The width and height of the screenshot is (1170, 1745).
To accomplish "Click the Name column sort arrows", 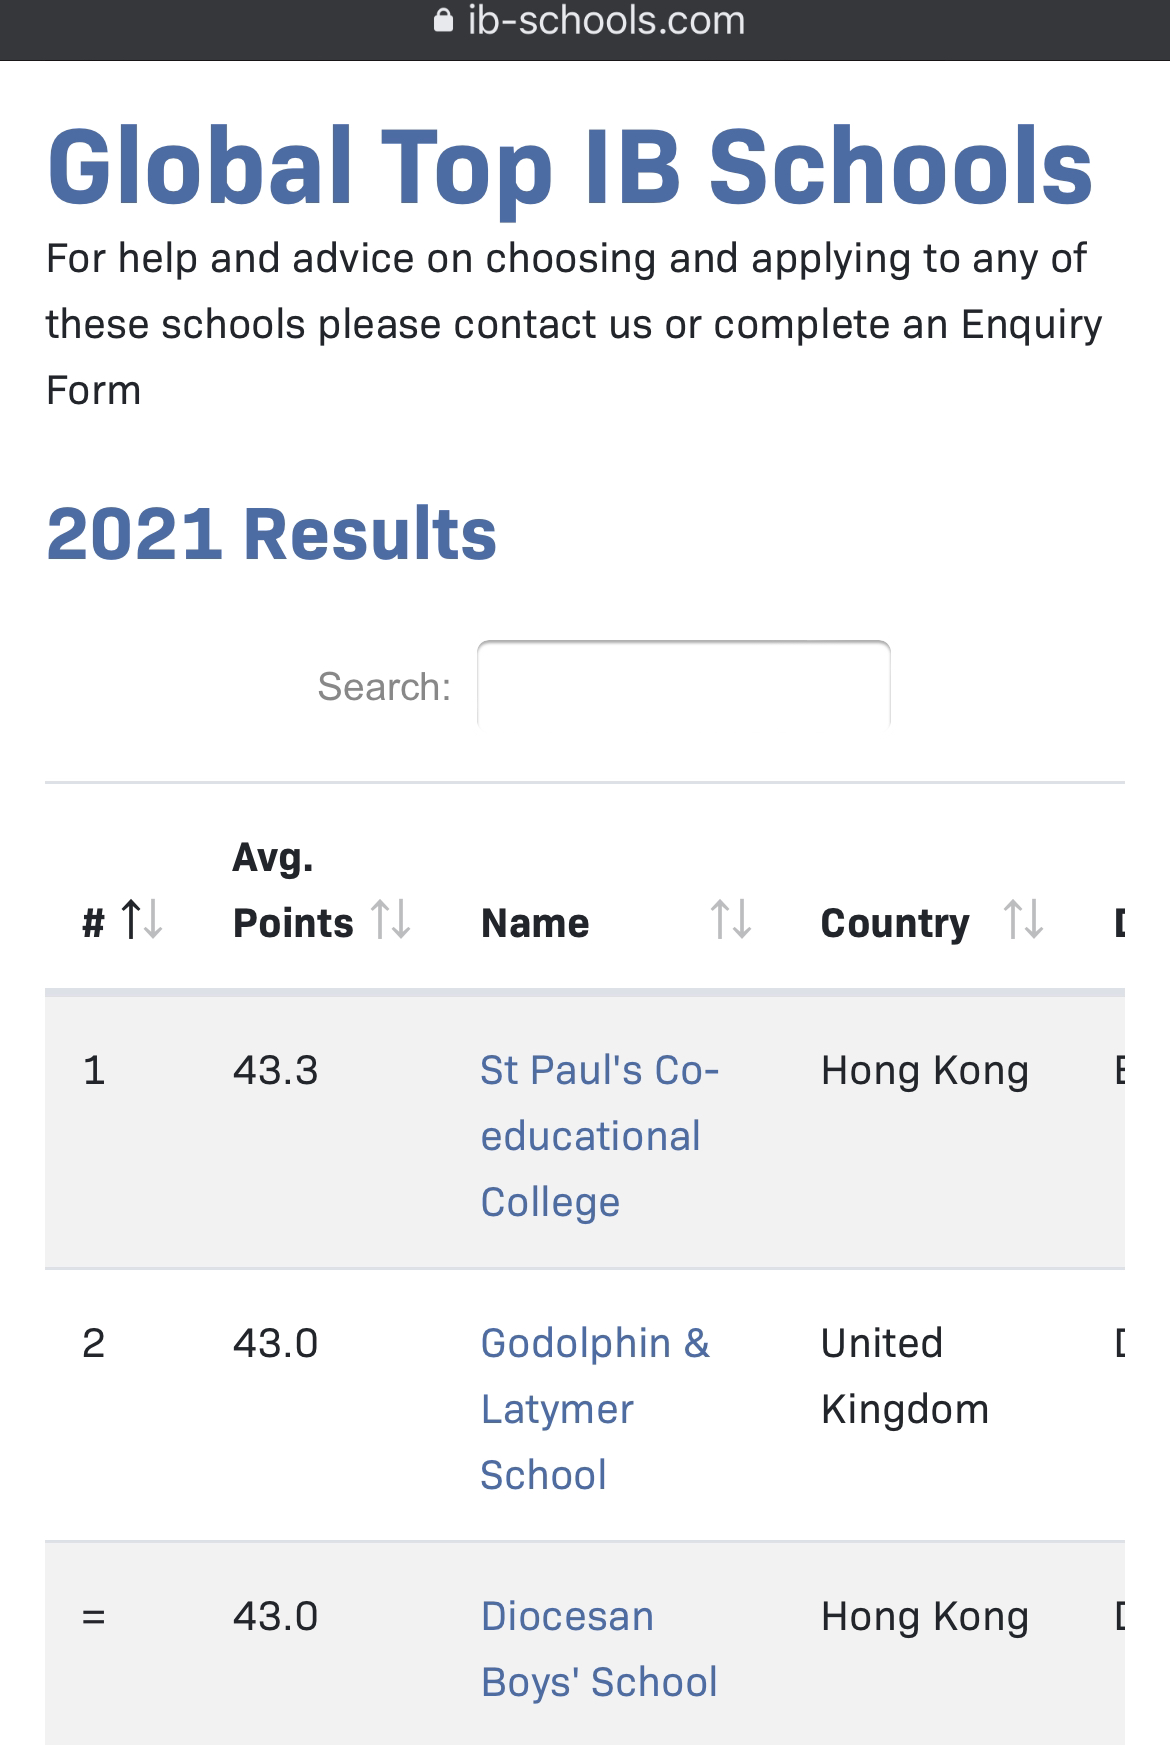I will [730, 919].
